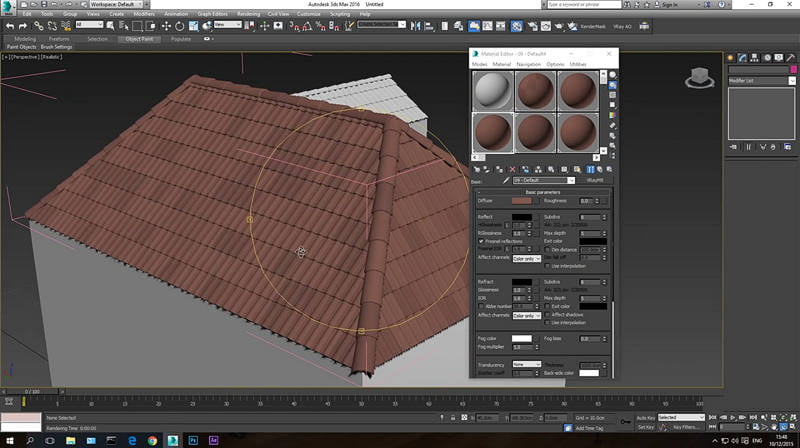Toggle the Fresnel reflections checkbox
This screenshot has width=800, height=448.
[481, 241]
